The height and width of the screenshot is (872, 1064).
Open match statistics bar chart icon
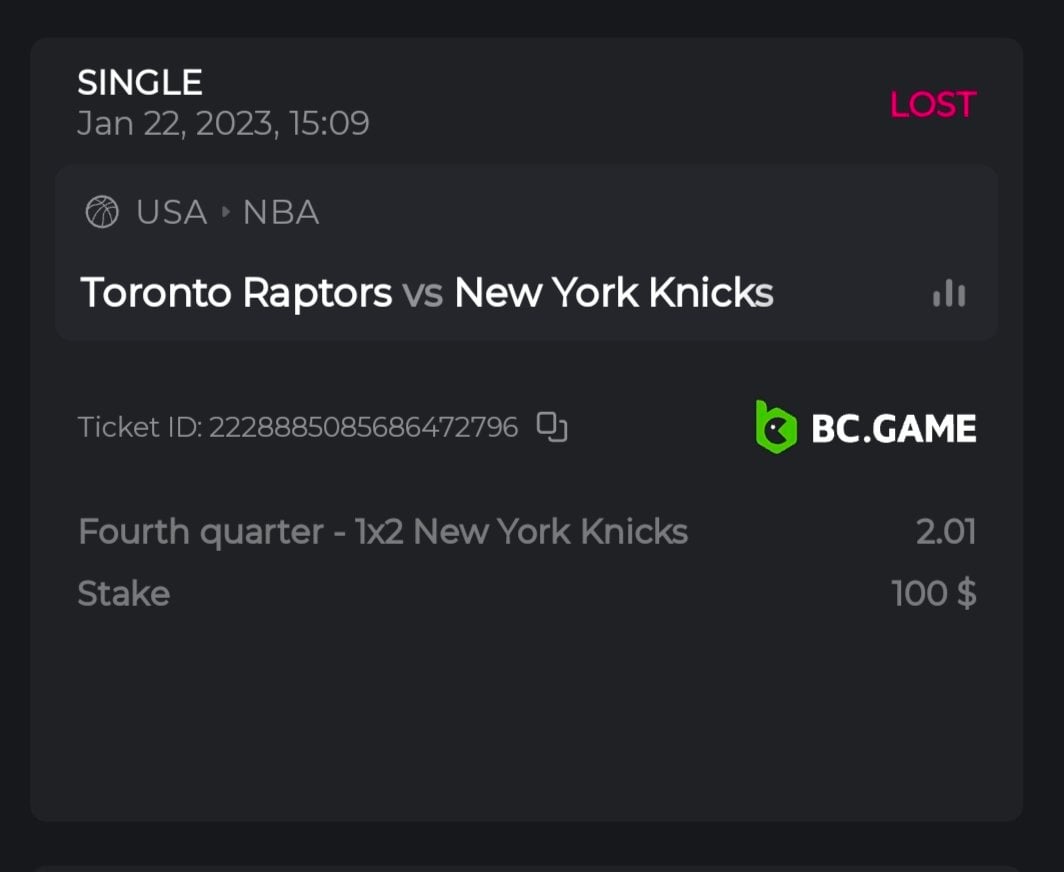(x=948, y=293)
